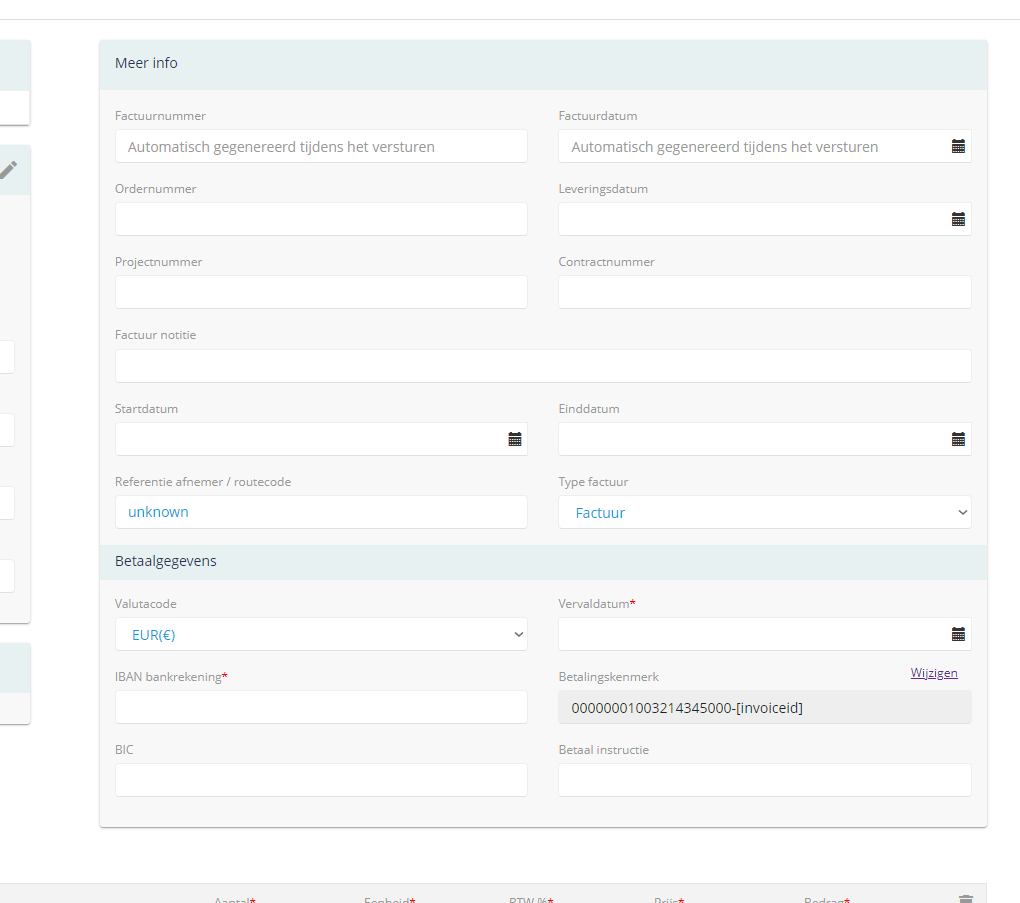Click the Referentie afnemer / routecode field
This screenshot has width=1020, height=903.
321,512
